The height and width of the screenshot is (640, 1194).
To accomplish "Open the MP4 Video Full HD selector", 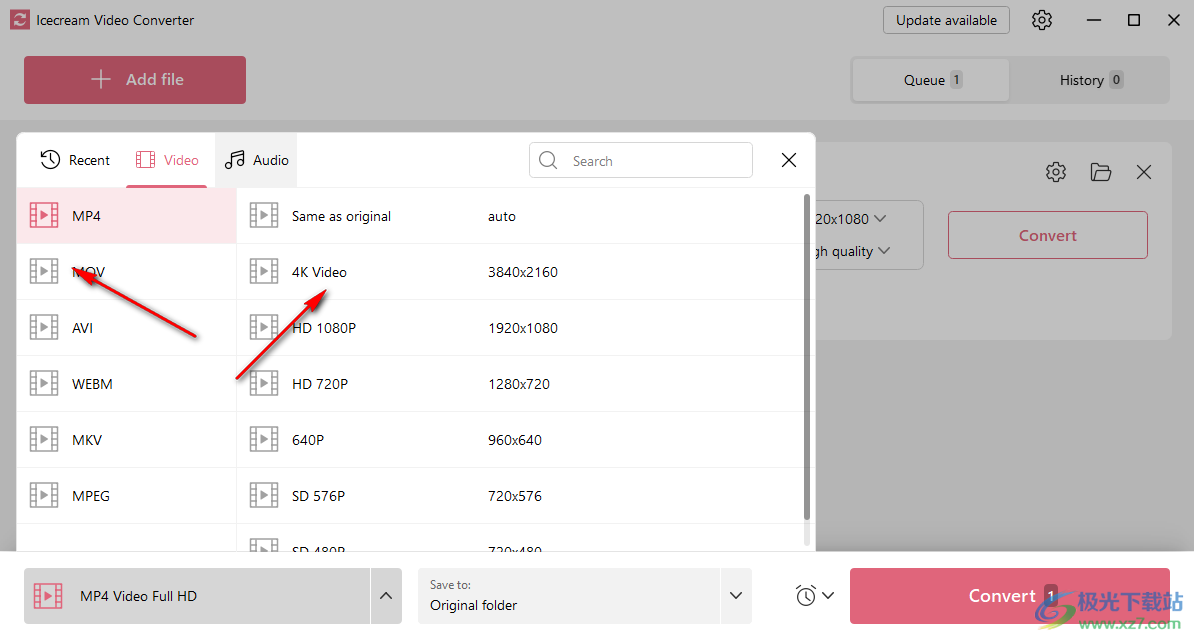I will coord(196,596).
